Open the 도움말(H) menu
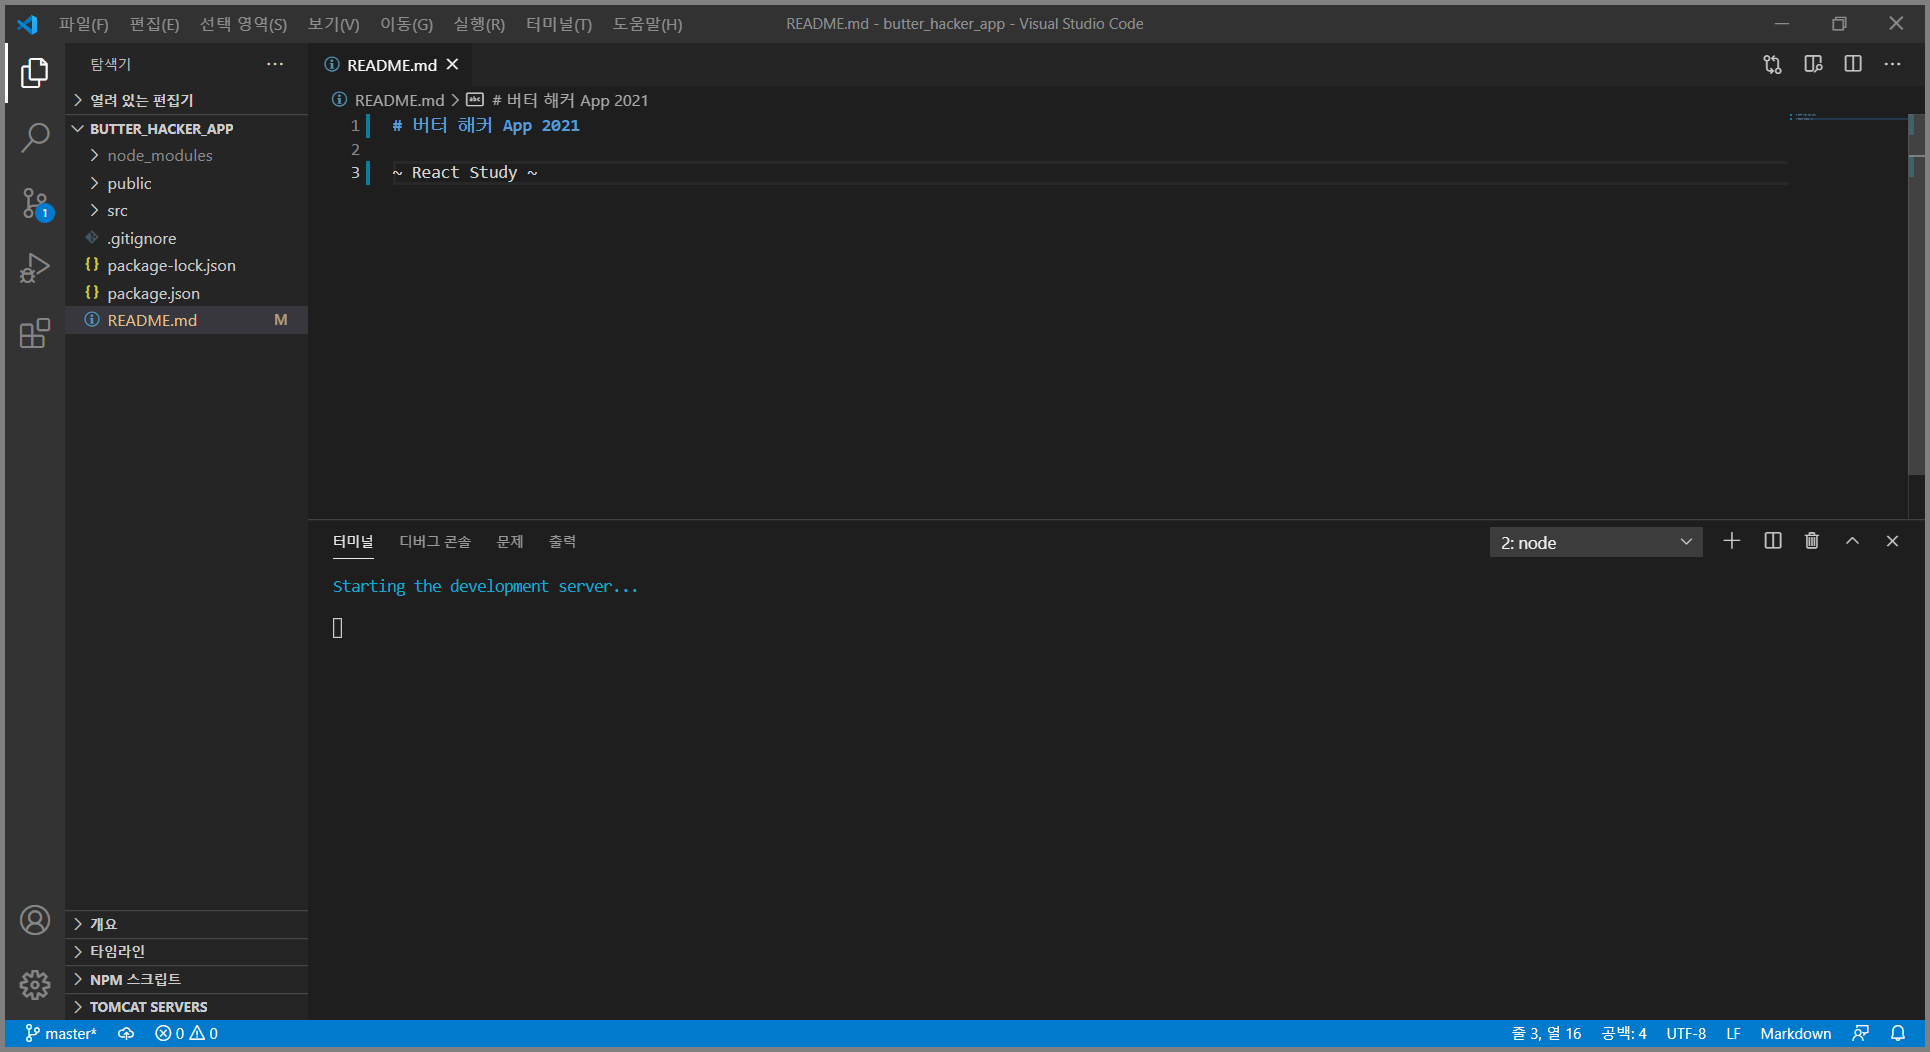1930x1052 pixels. [x=647, y=24]
